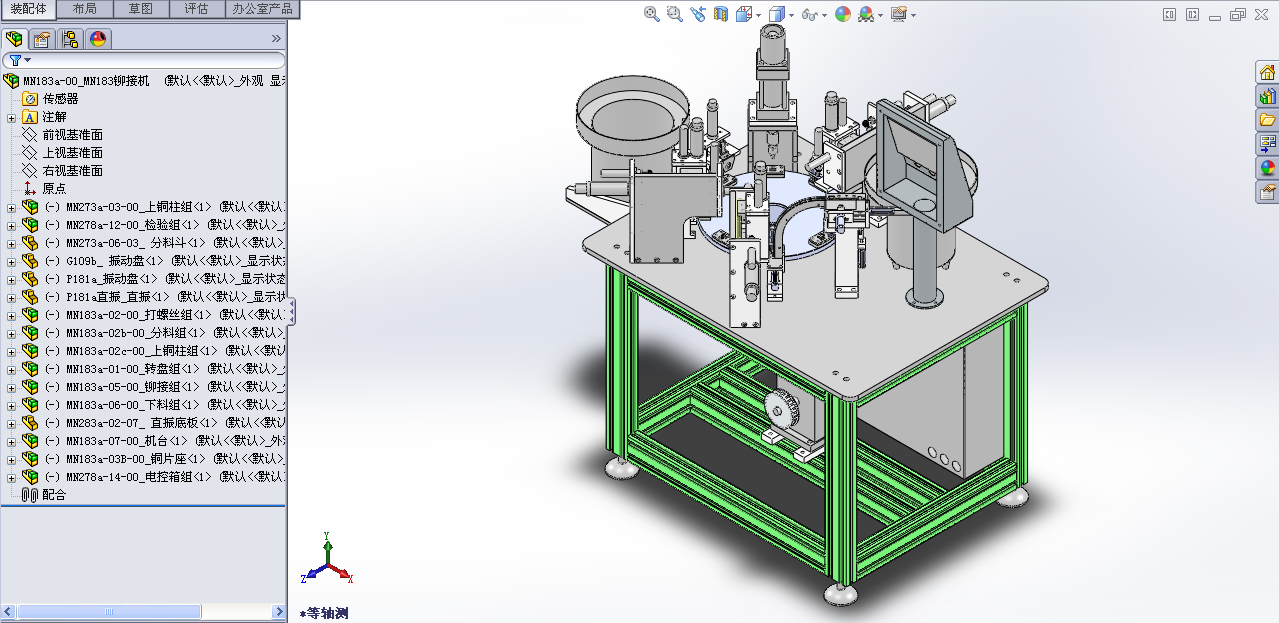Expand the MN183a-07-00_机台 component
This screenshot has height=623, width=1279.
(11, 441)
